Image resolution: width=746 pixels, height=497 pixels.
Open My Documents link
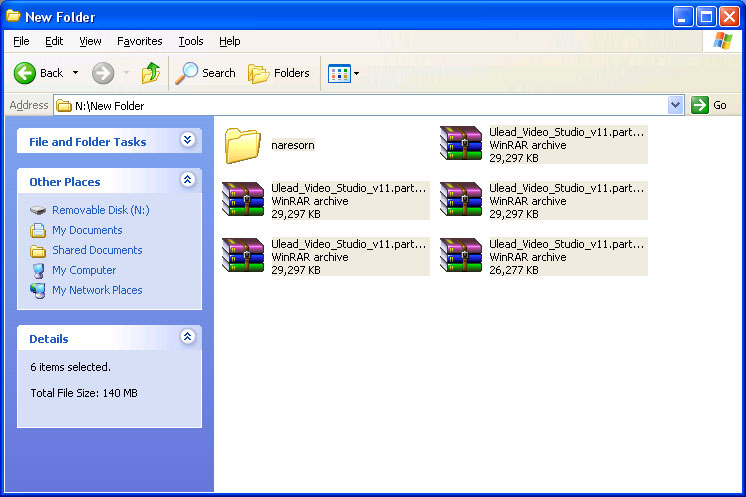(x=87, y=230)
